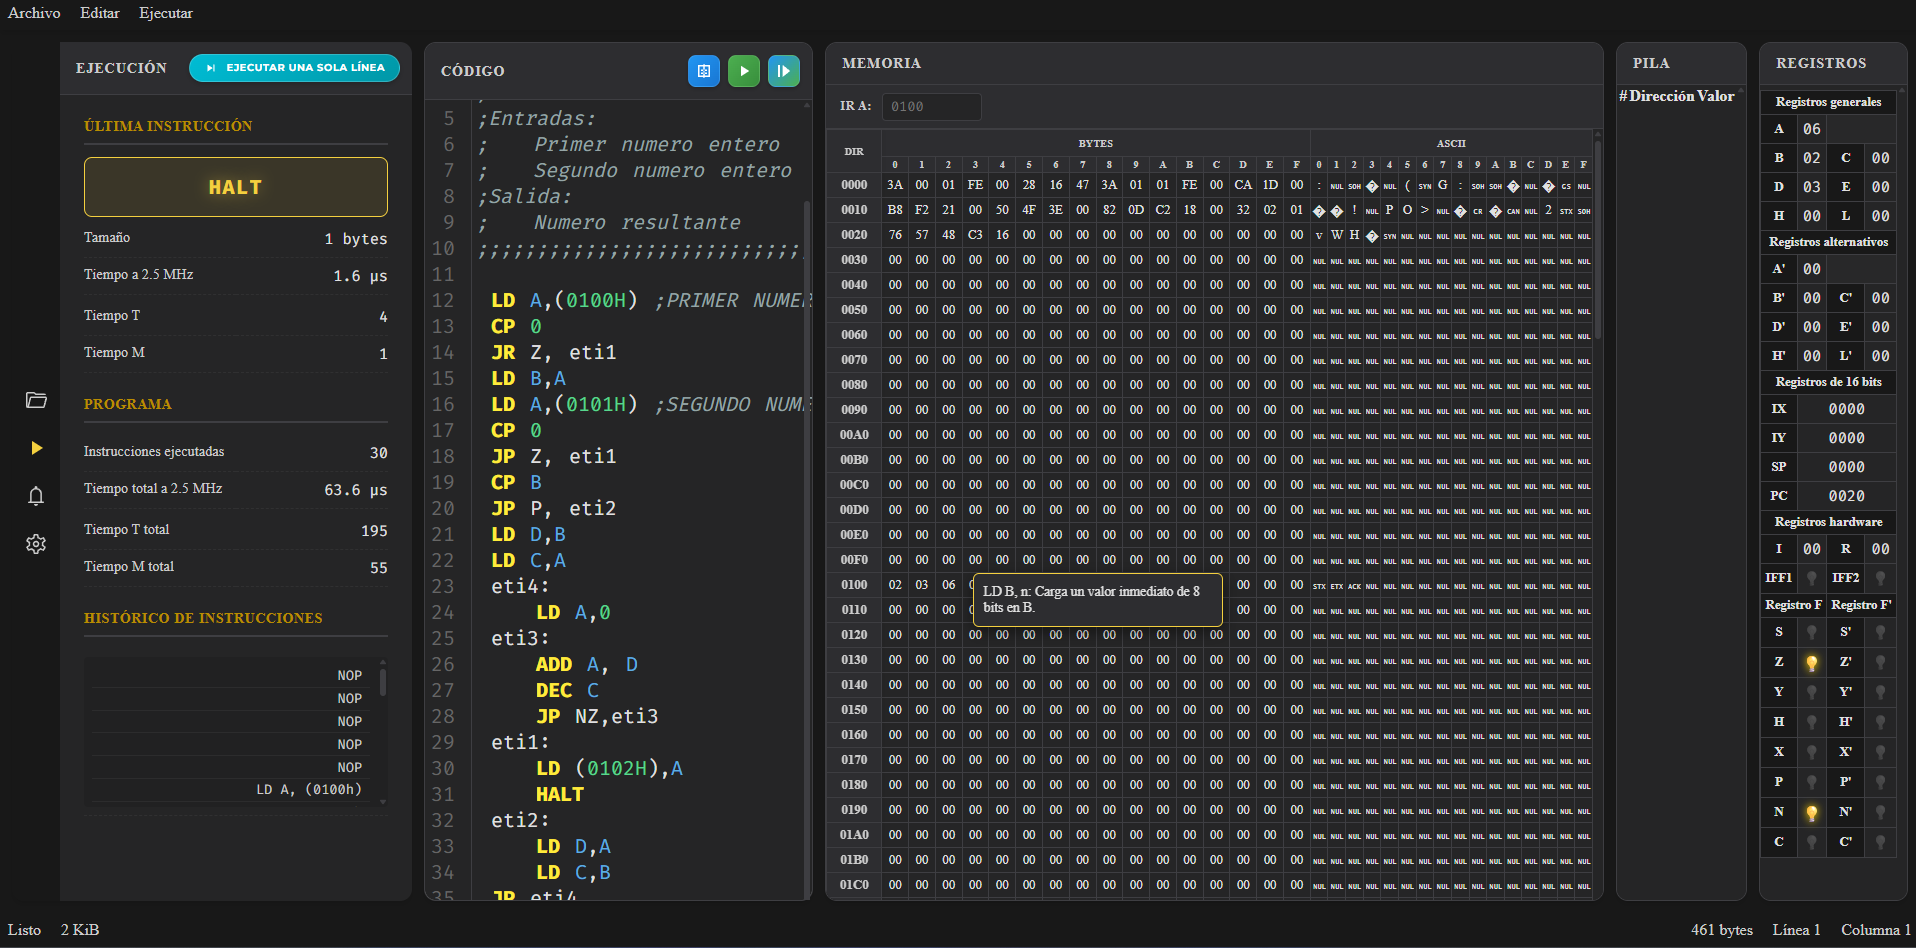Select the yellow run icon in the sidebar
Screen dimensions: 1916x948
click(36, 448)
